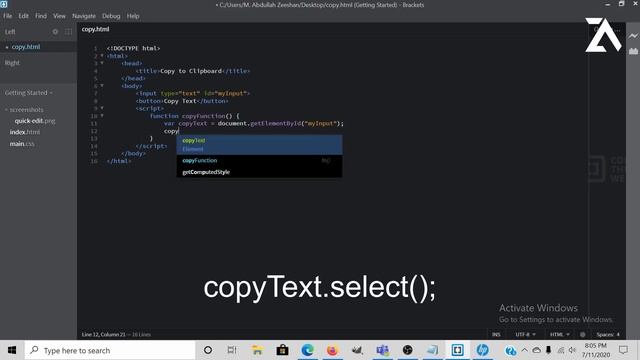Fold the body tag on line 6
640x360 pixels.
(x=102, y=86)
